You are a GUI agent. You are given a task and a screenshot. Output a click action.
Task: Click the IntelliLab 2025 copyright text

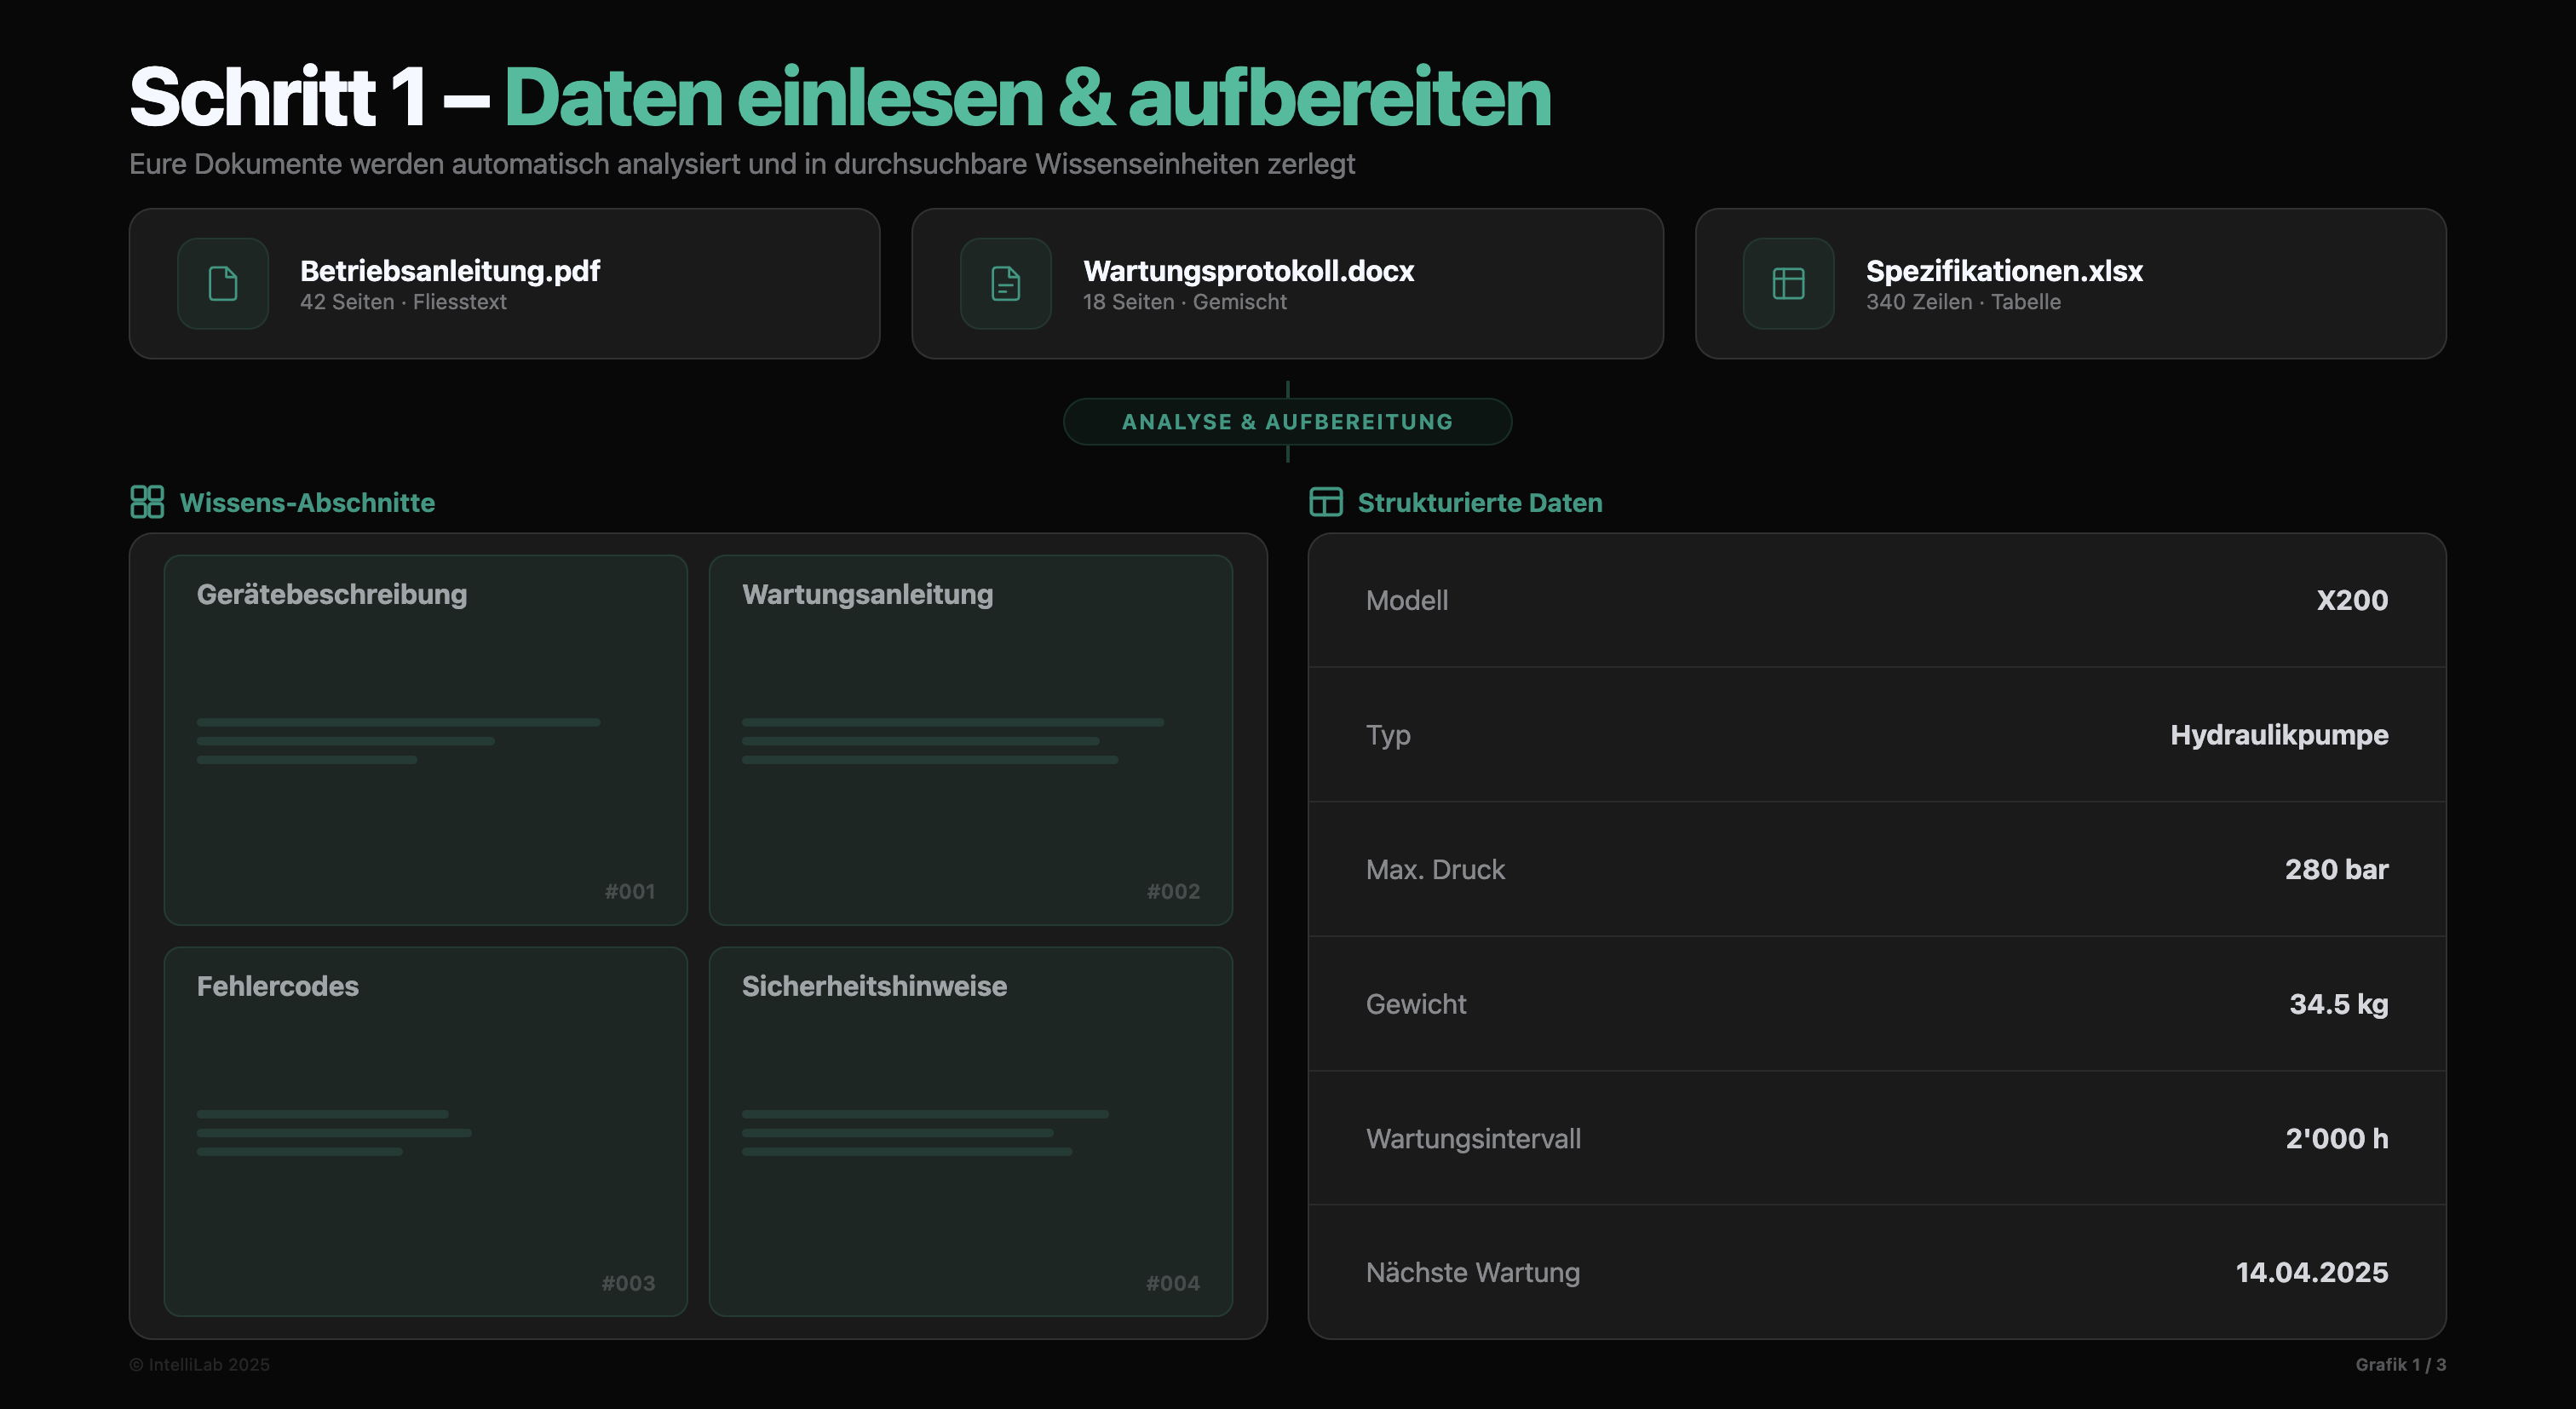tap(200, 1364)
